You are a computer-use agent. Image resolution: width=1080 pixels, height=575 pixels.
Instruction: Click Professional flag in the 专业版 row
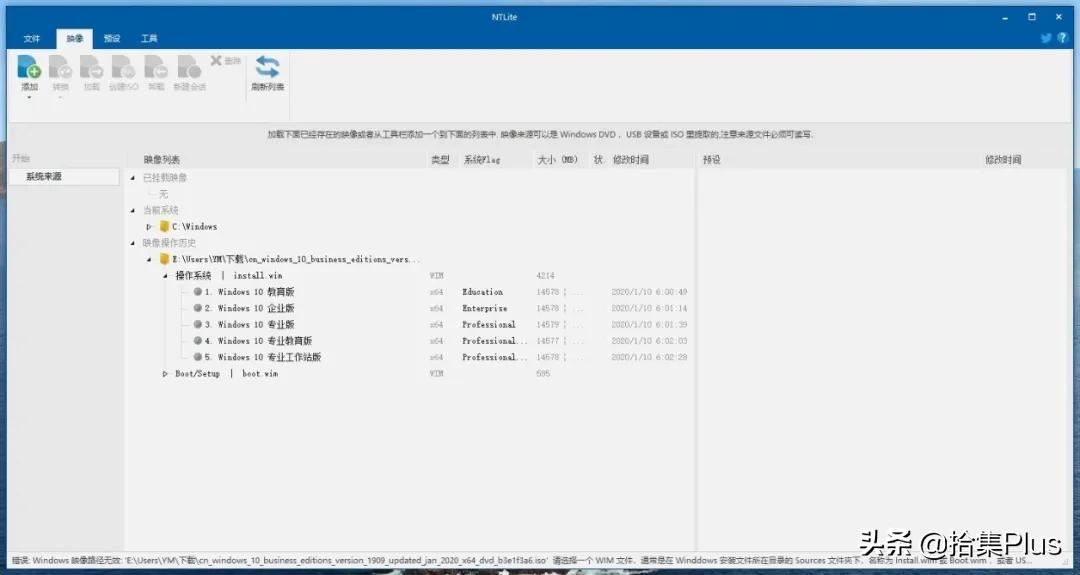[488, 324]
